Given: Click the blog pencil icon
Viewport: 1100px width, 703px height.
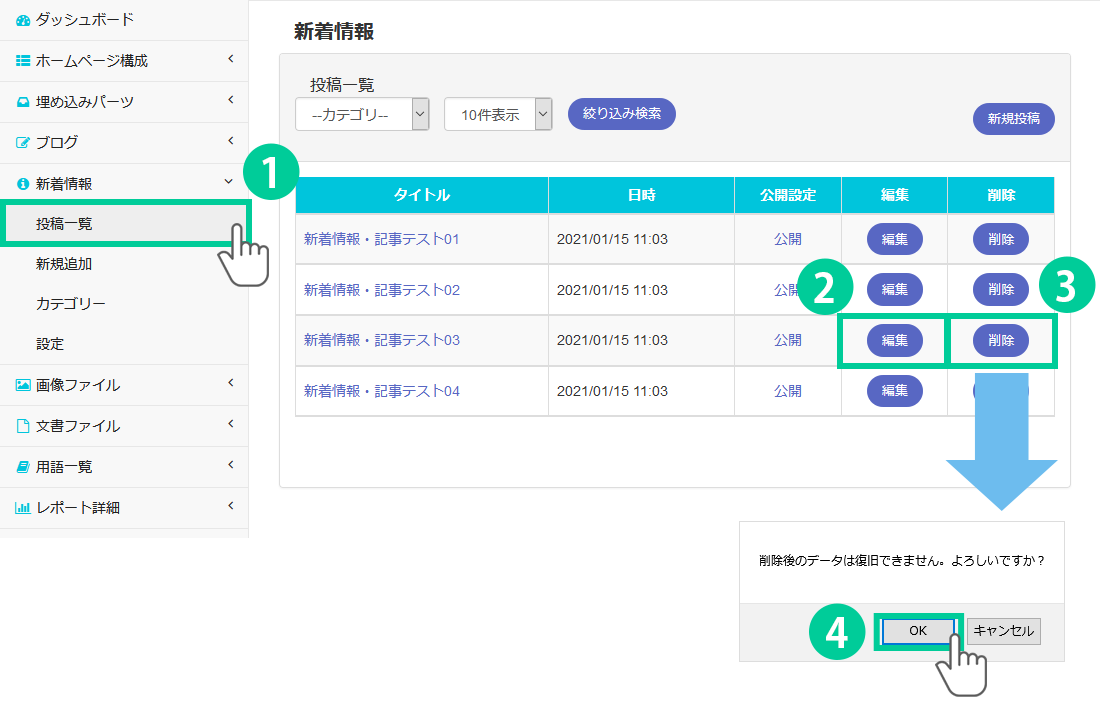Looking at the screenshot, I should pos(23,143).
